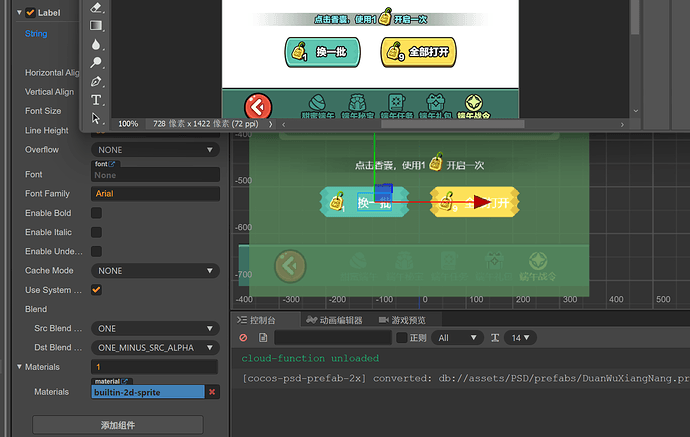Image resolution: width=690 pixels, height=437 pixels.
Task: Collapse the Materials section triangle
Action: click(19, 367)
